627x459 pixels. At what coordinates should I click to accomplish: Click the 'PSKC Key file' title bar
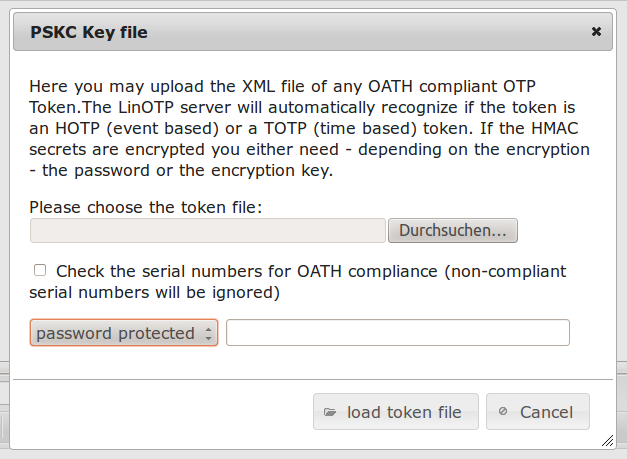tap(300, 32)
